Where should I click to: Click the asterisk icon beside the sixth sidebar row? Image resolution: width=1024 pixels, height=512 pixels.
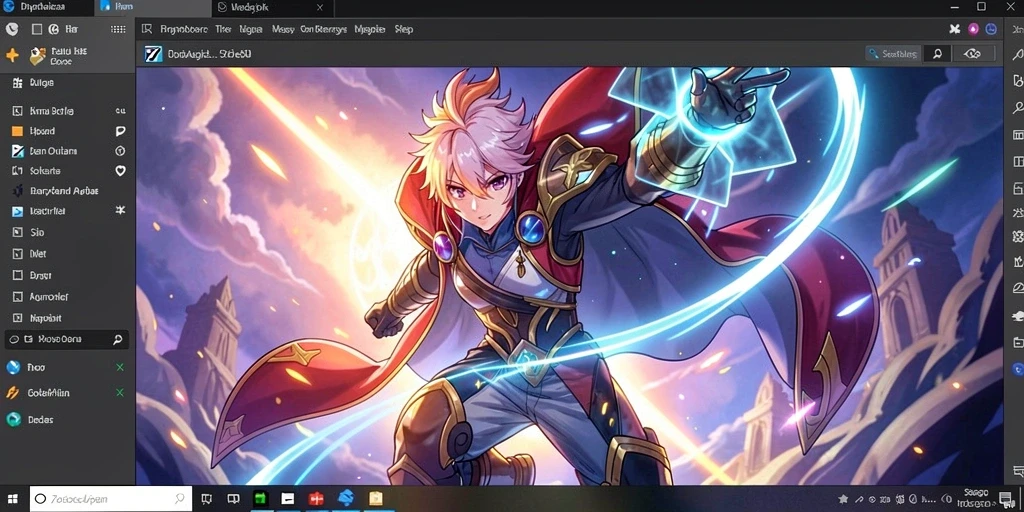click(x=120, y=210)
